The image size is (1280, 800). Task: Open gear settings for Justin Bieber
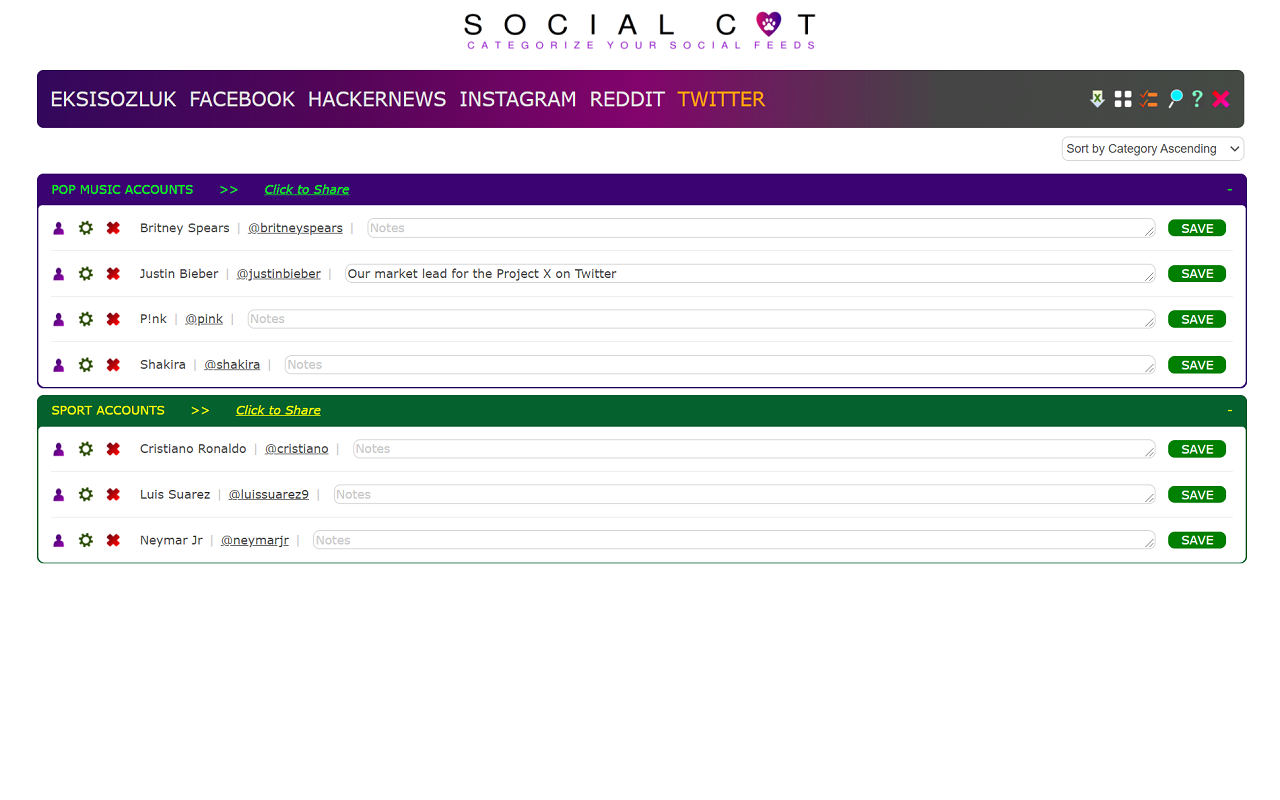coord(86,274)
